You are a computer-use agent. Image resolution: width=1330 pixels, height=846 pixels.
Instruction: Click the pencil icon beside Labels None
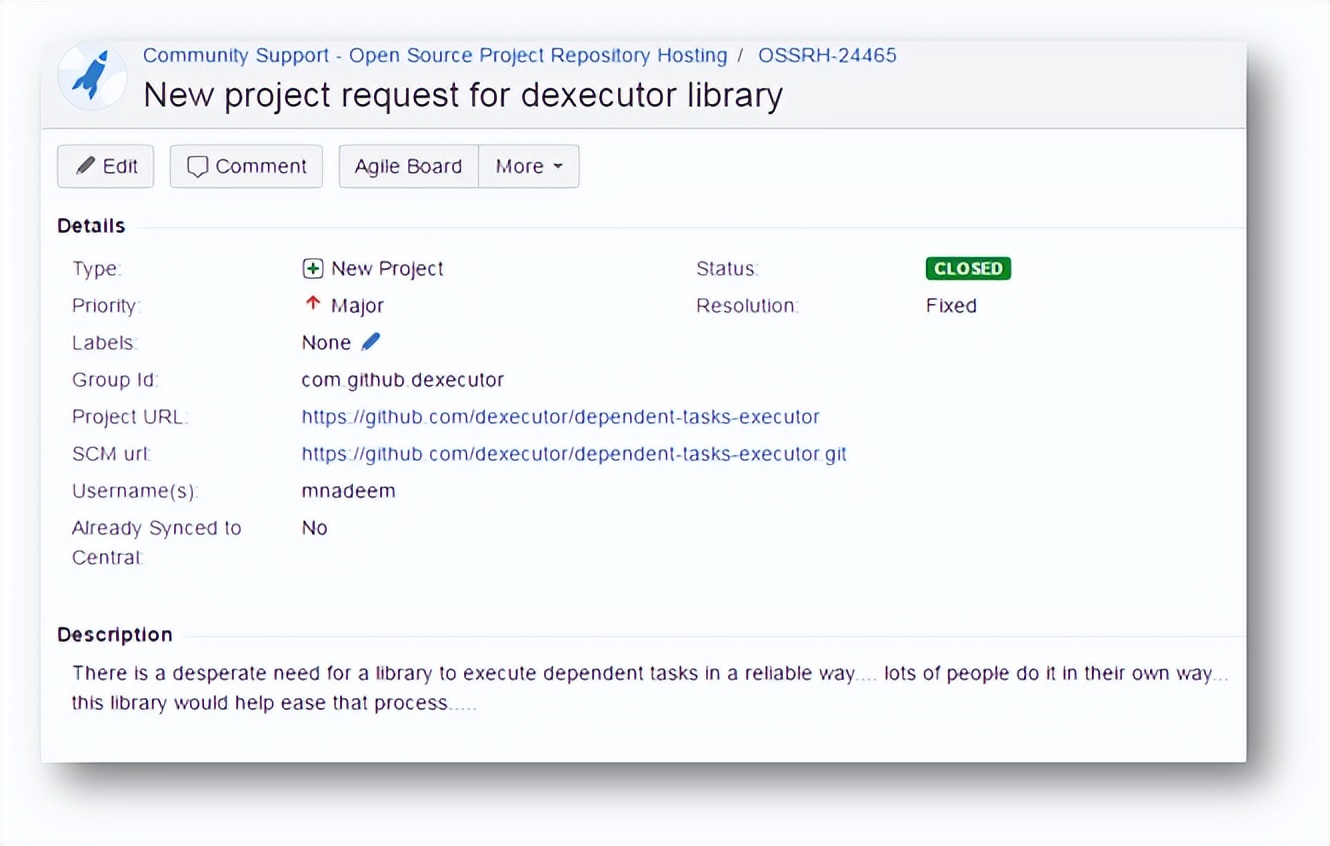click(371, 342)
